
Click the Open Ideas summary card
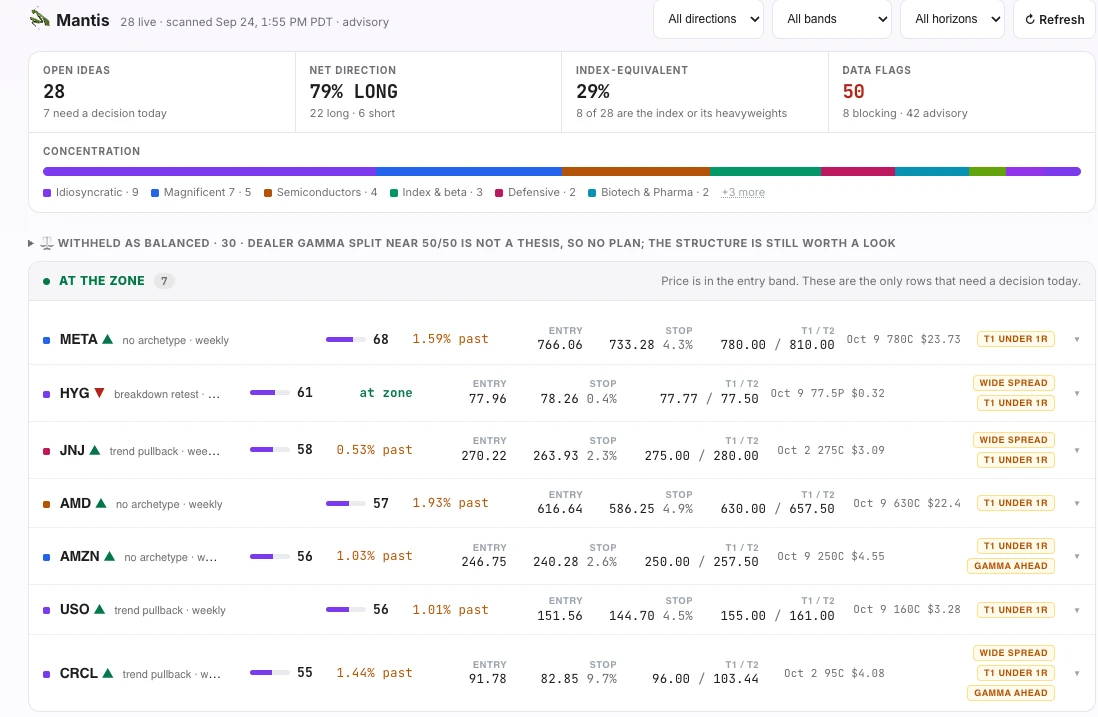(x=162, y=92)
